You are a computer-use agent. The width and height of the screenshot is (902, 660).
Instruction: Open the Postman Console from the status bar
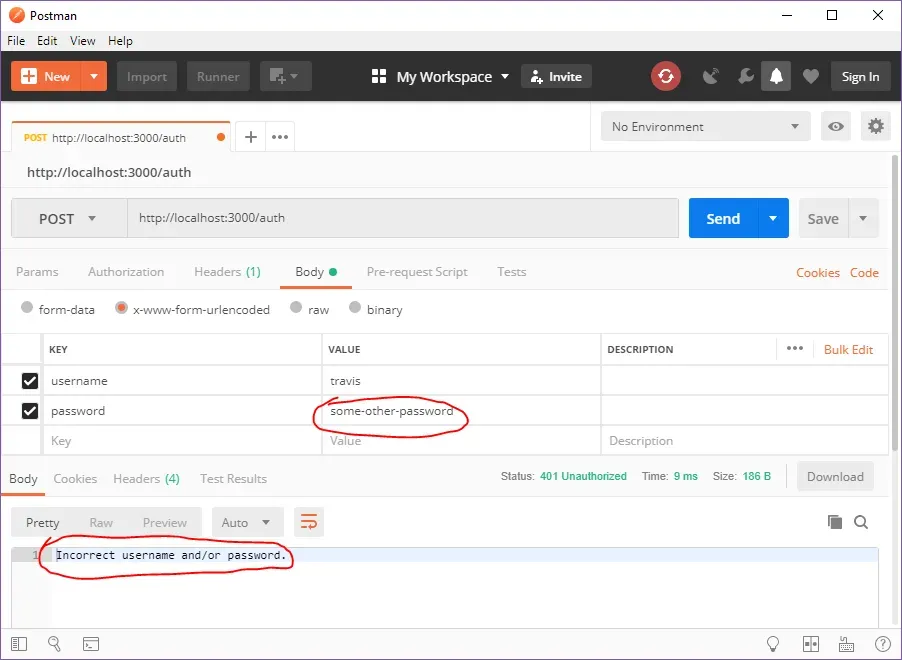[x=91, y=643]
